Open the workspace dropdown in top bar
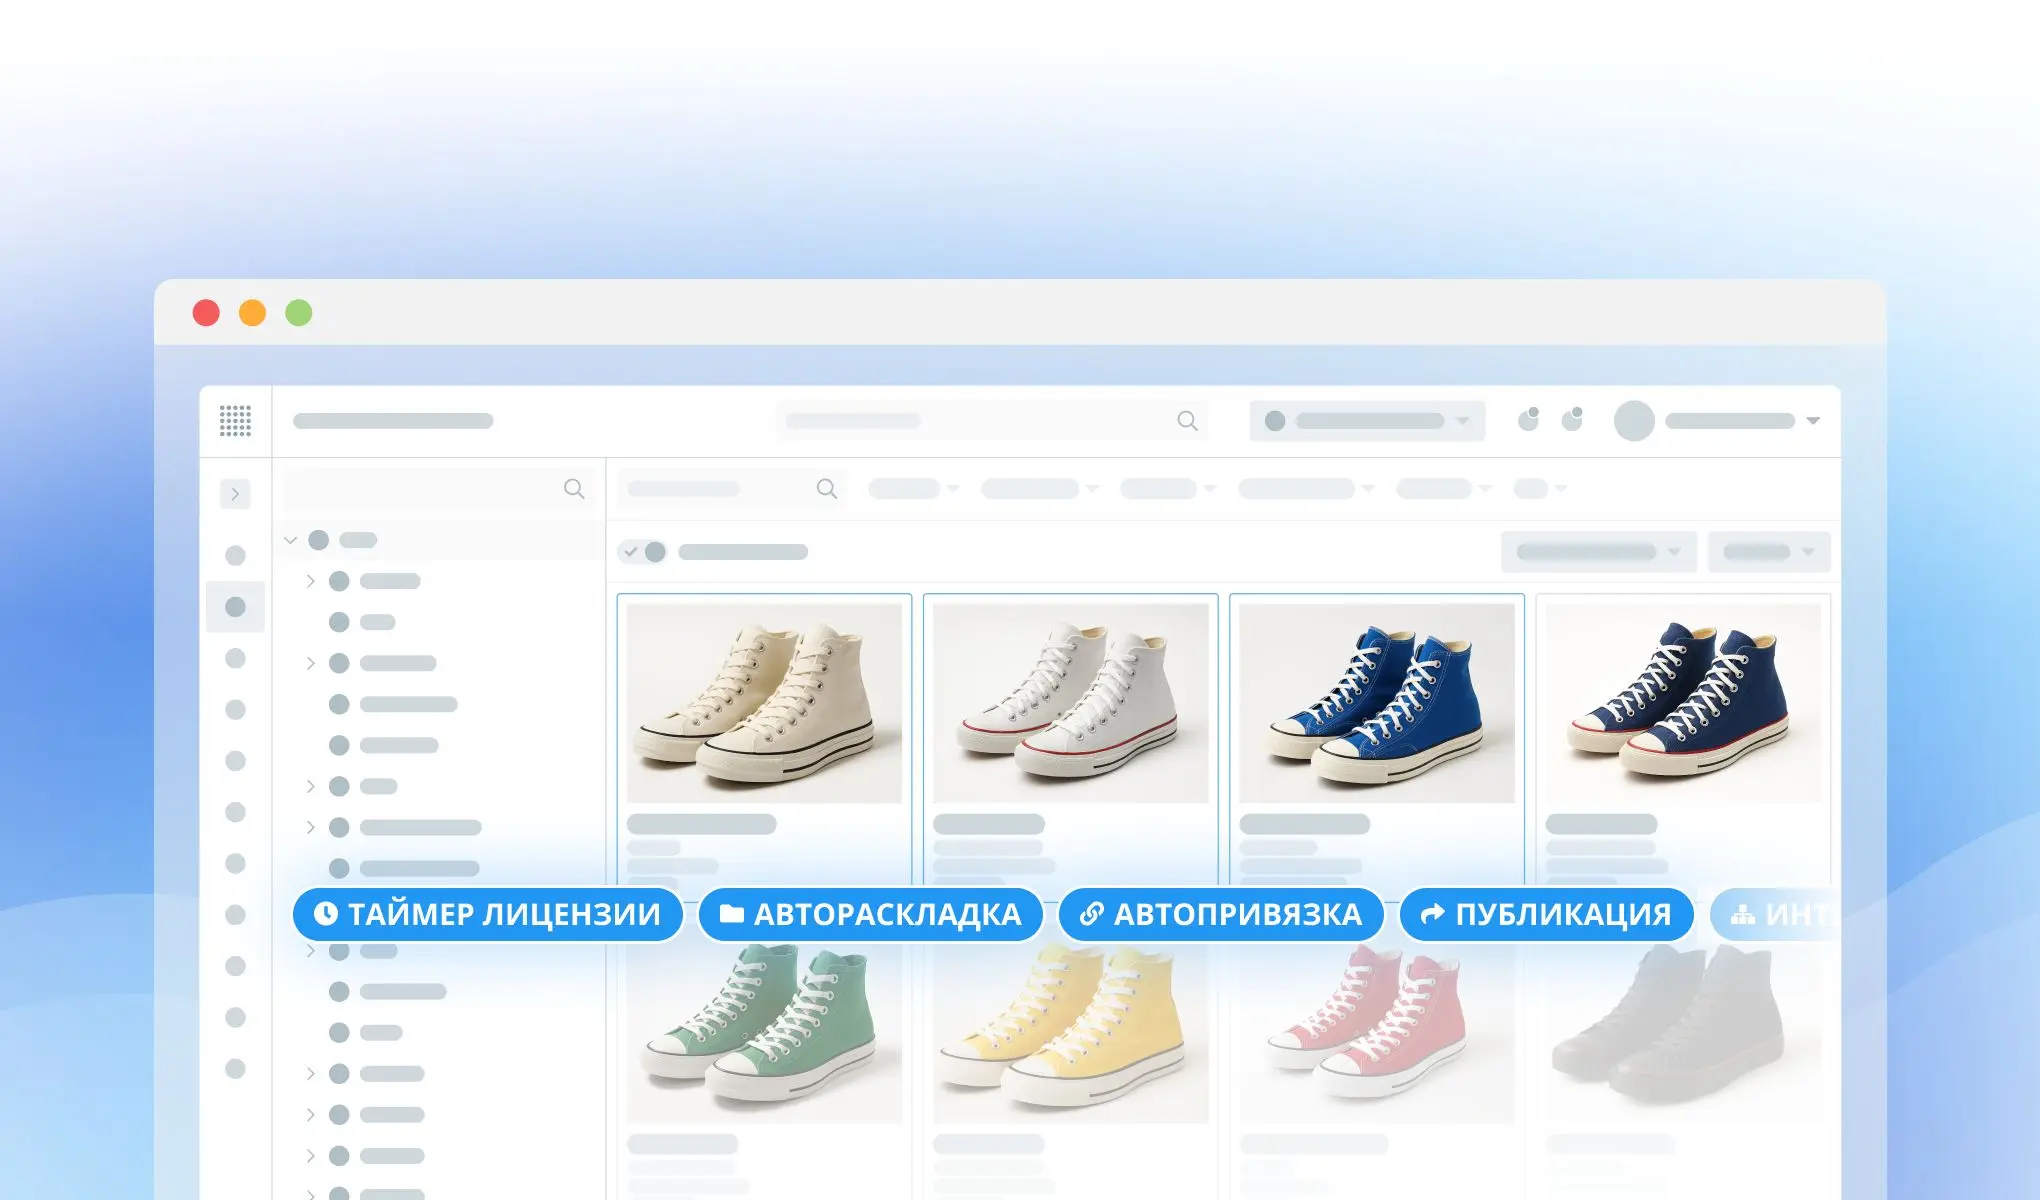 tap(1367, 421)
